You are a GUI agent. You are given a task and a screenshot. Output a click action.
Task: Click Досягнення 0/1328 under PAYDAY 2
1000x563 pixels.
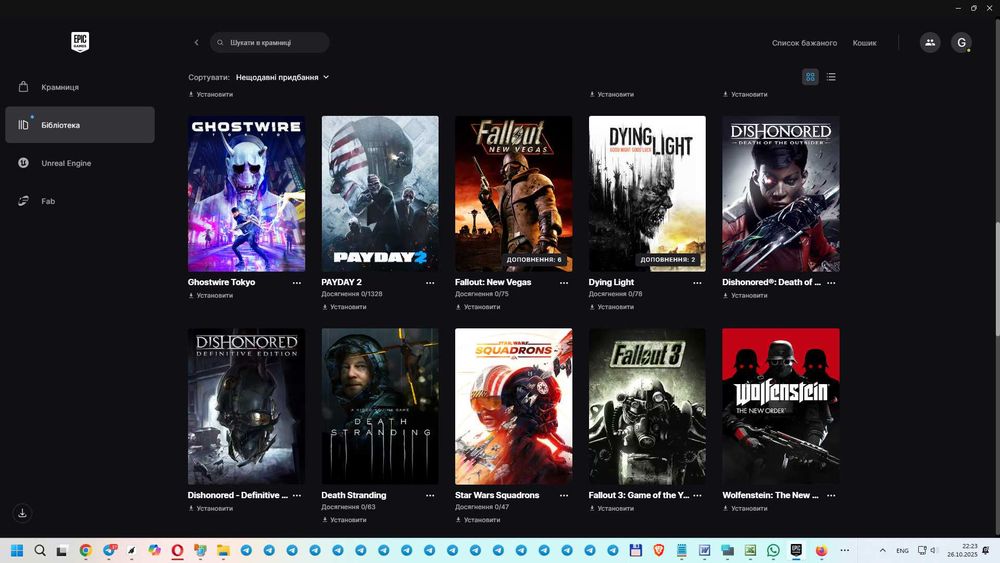click(x=352, y=294)
